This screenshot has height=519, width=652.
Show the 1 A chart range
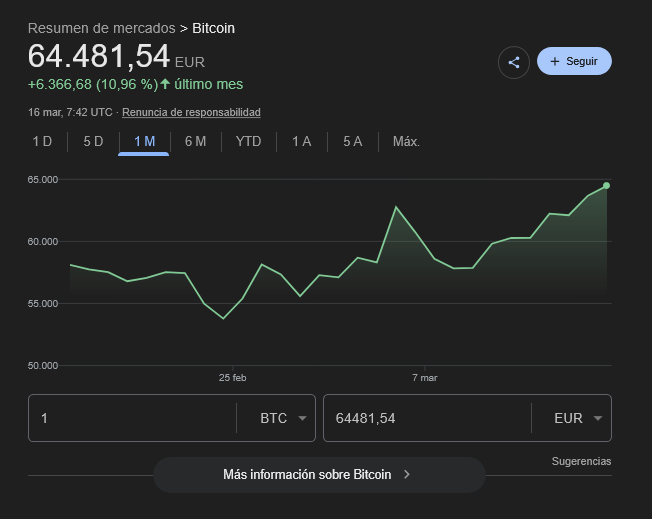301,141
